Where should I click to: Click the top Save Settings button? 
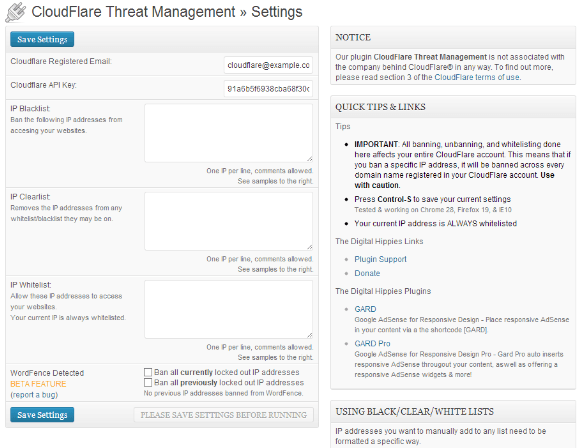pyautogui.click(x=42, y=39)
